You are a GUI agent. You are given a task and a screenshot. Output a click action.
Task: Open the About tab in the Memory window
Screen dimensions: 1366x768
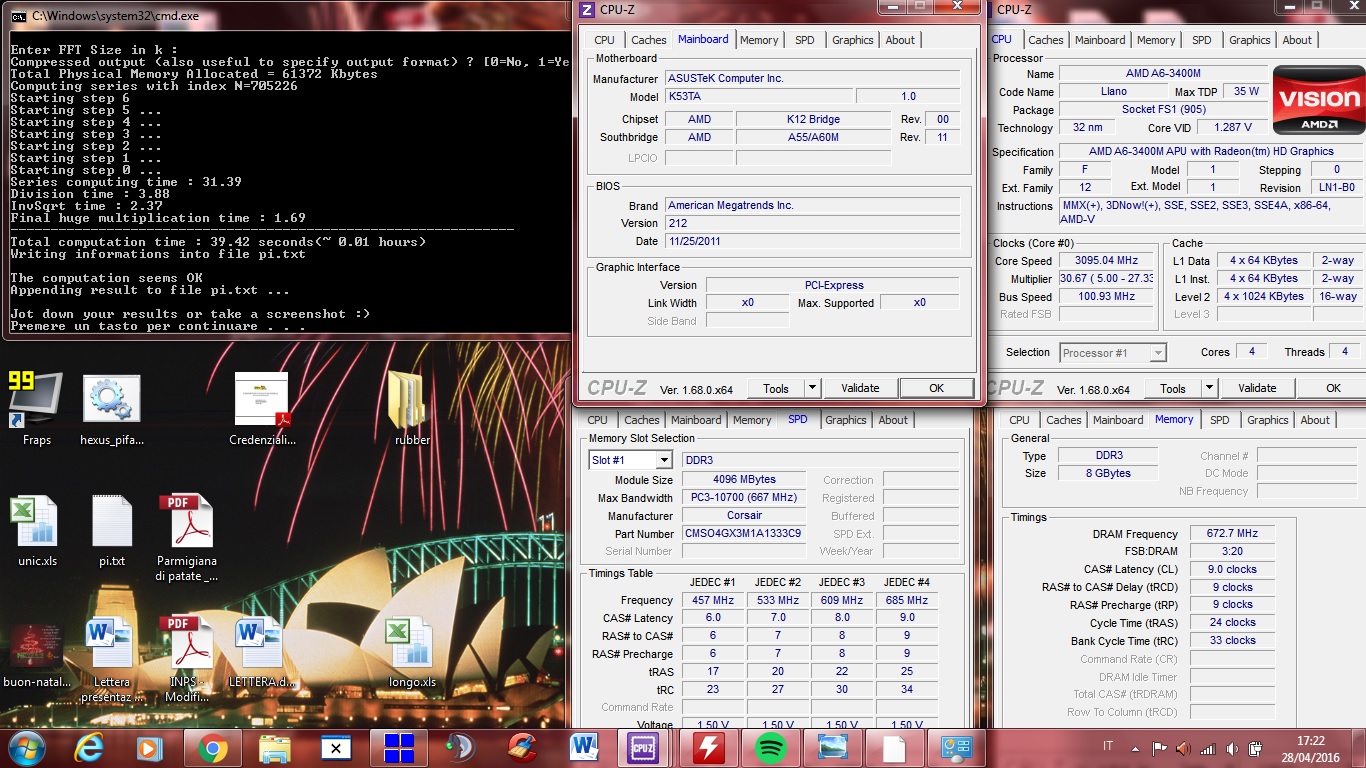(1315, 420)
